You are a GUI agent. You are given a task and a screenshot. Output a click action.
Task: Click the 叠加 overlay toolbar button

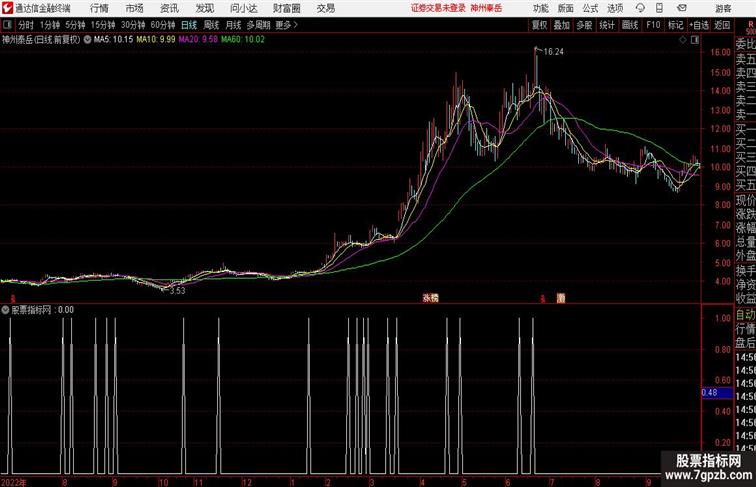(562, 25)
